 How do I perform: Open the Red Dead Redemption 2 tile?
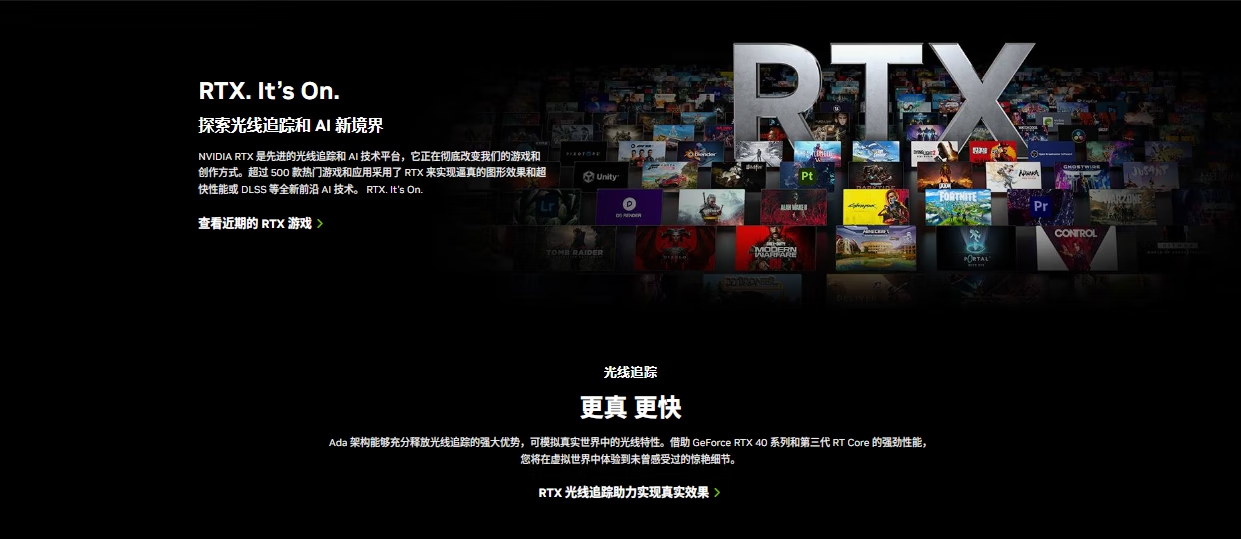(x=992, y=152)
